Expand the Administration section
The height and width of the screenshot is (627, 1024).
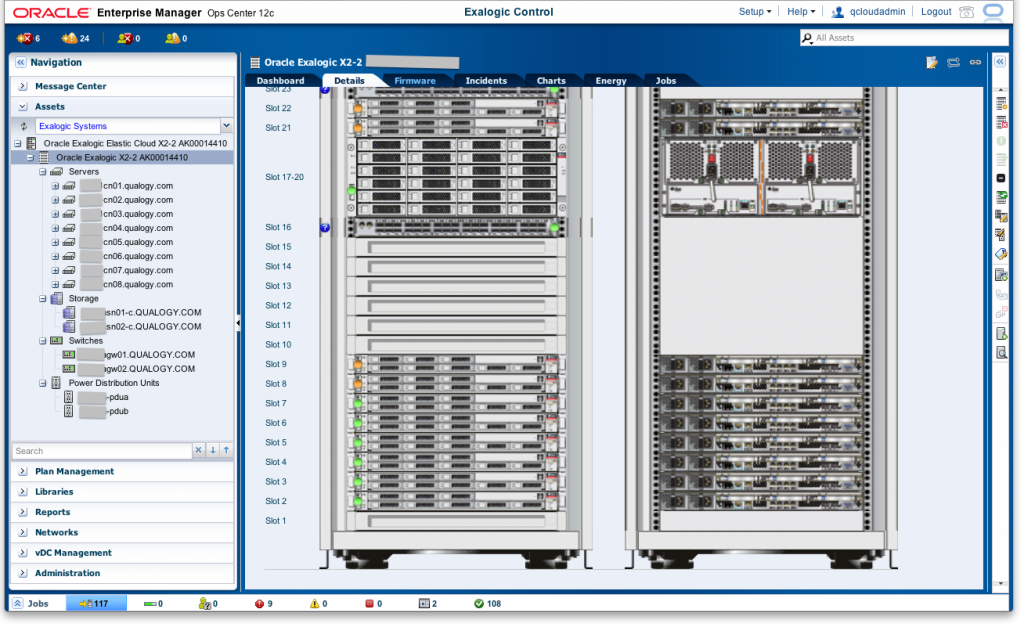pos(23,573)
